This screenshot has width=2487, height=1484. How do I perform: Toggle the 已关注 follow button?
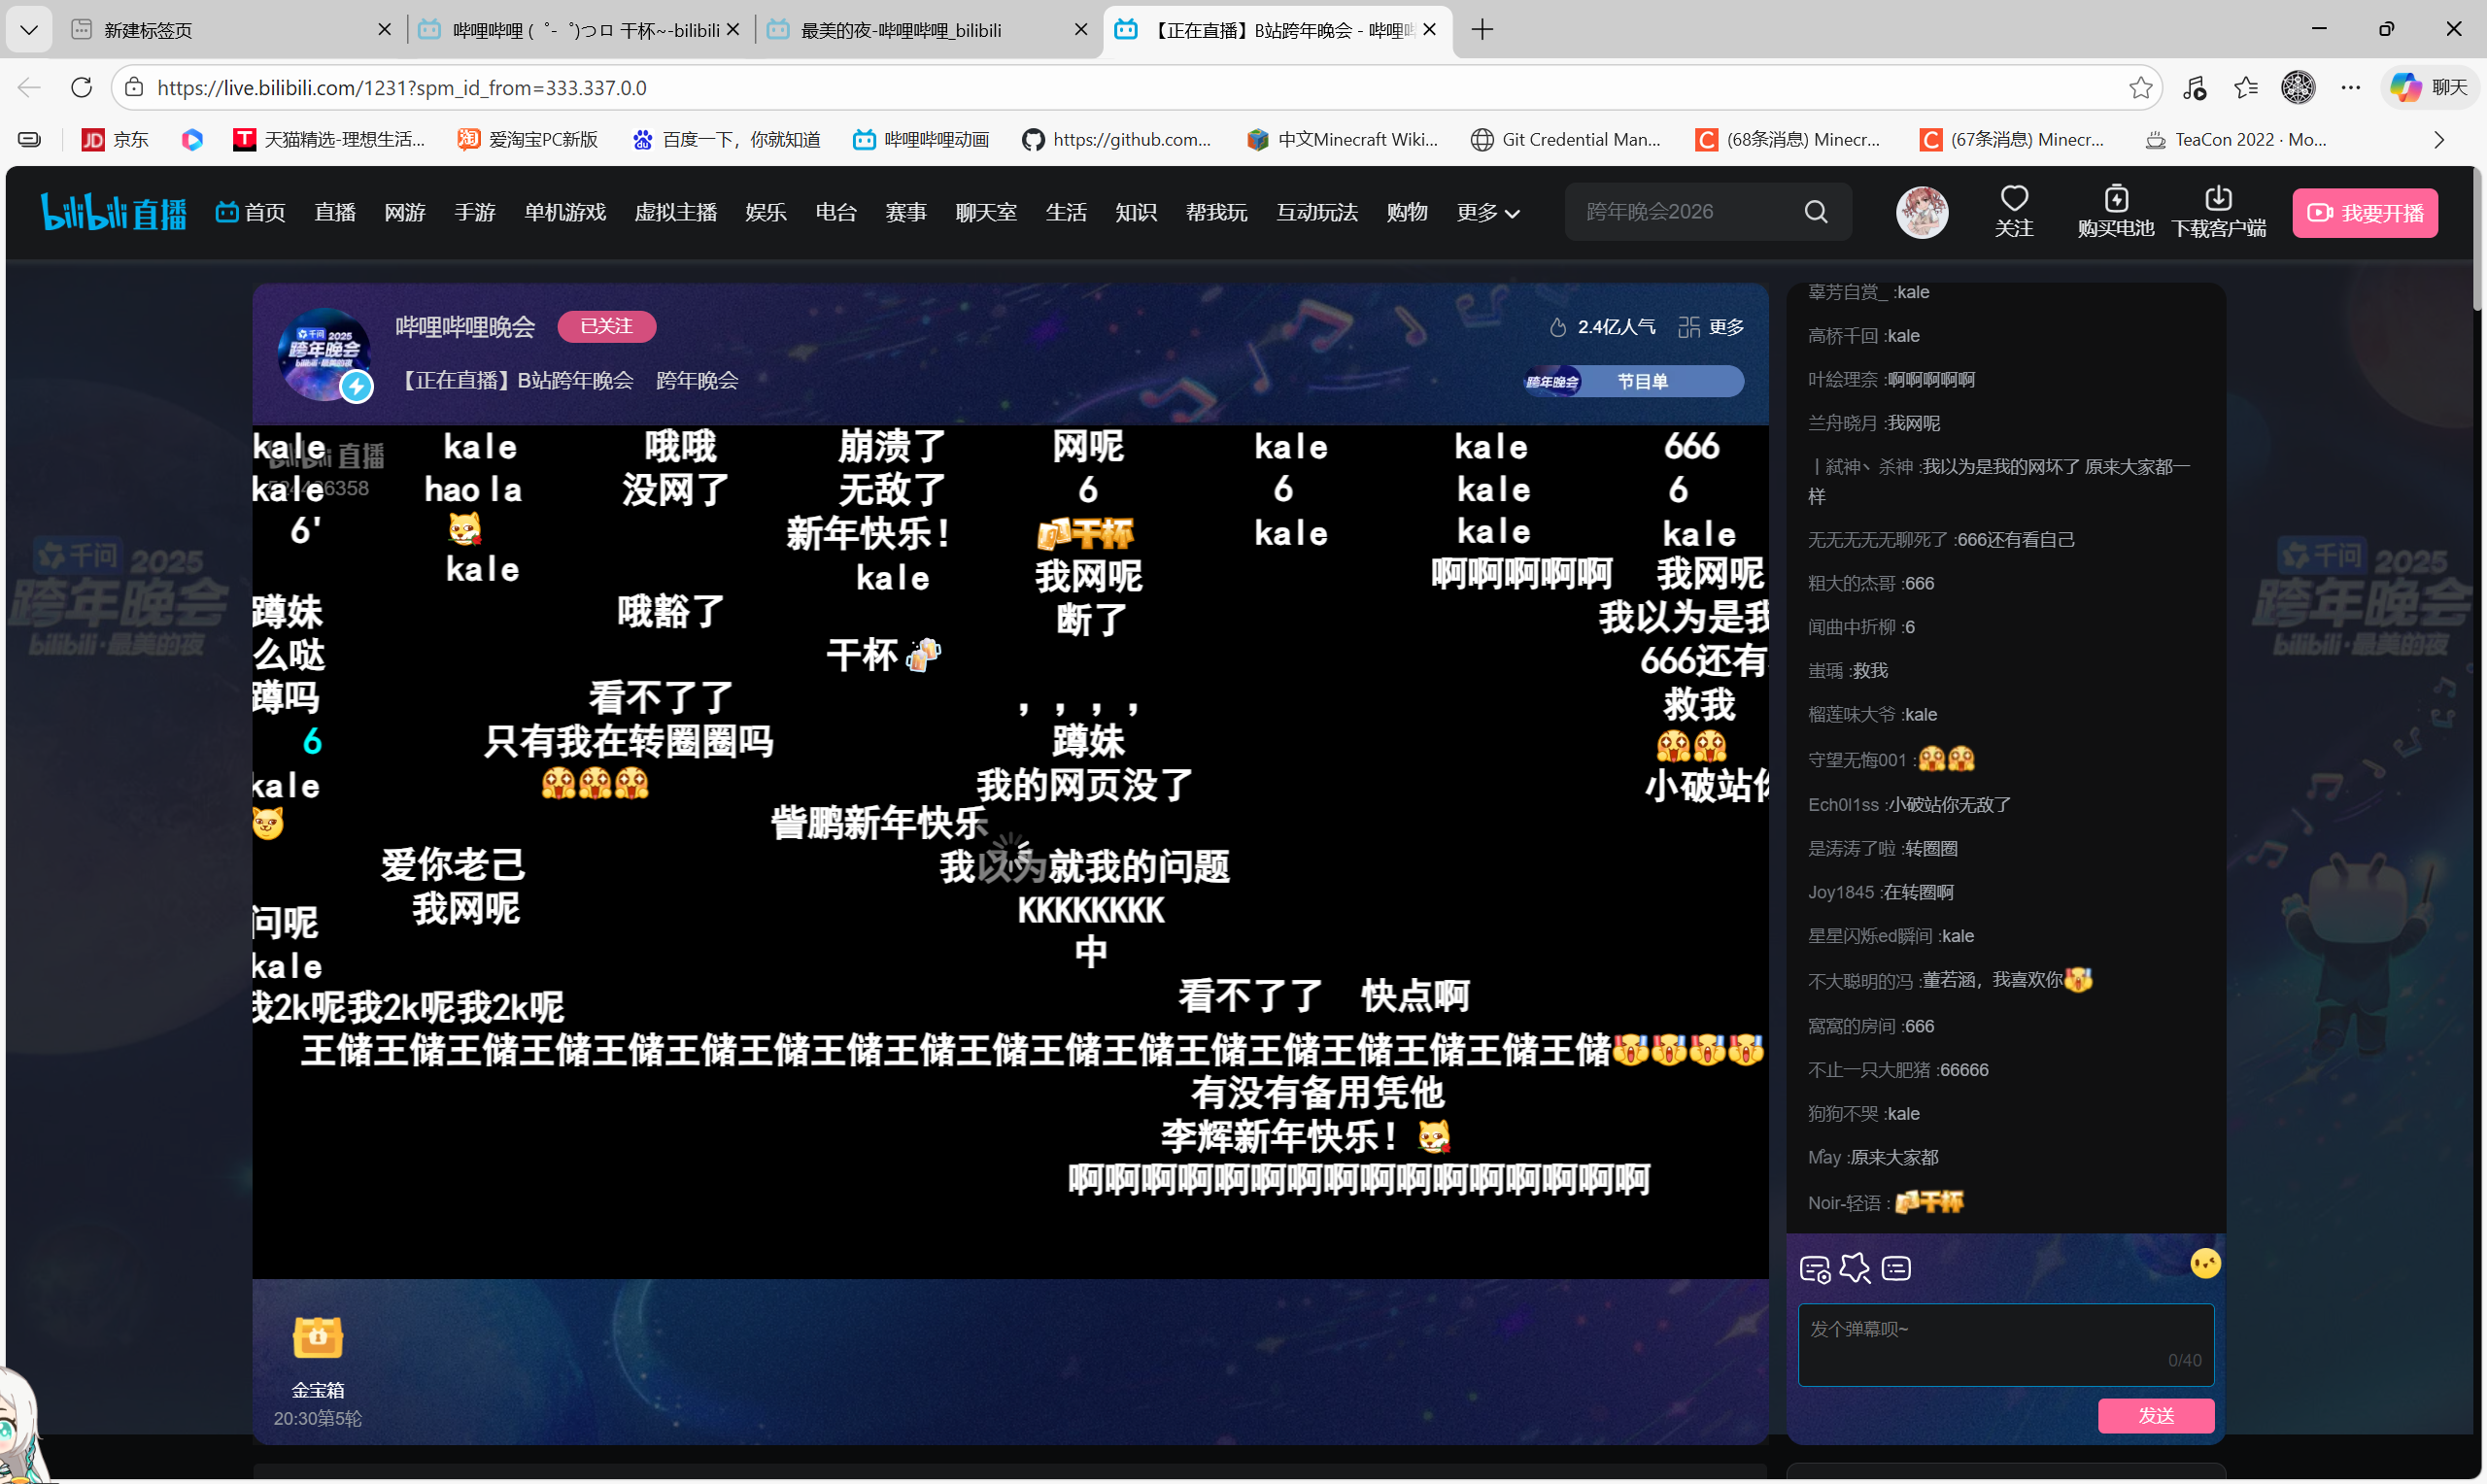pos(606,326)
